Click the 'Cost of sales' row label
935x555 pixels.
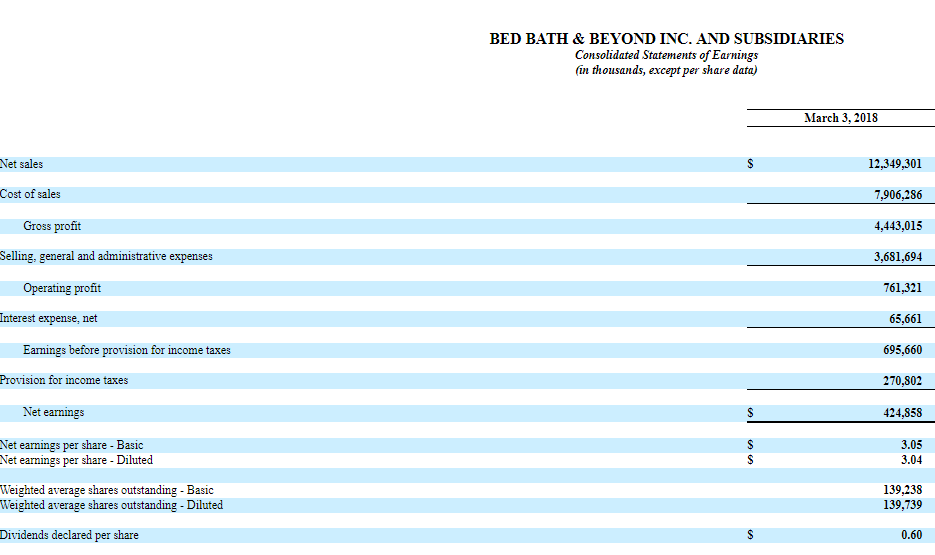coord(30,194)
